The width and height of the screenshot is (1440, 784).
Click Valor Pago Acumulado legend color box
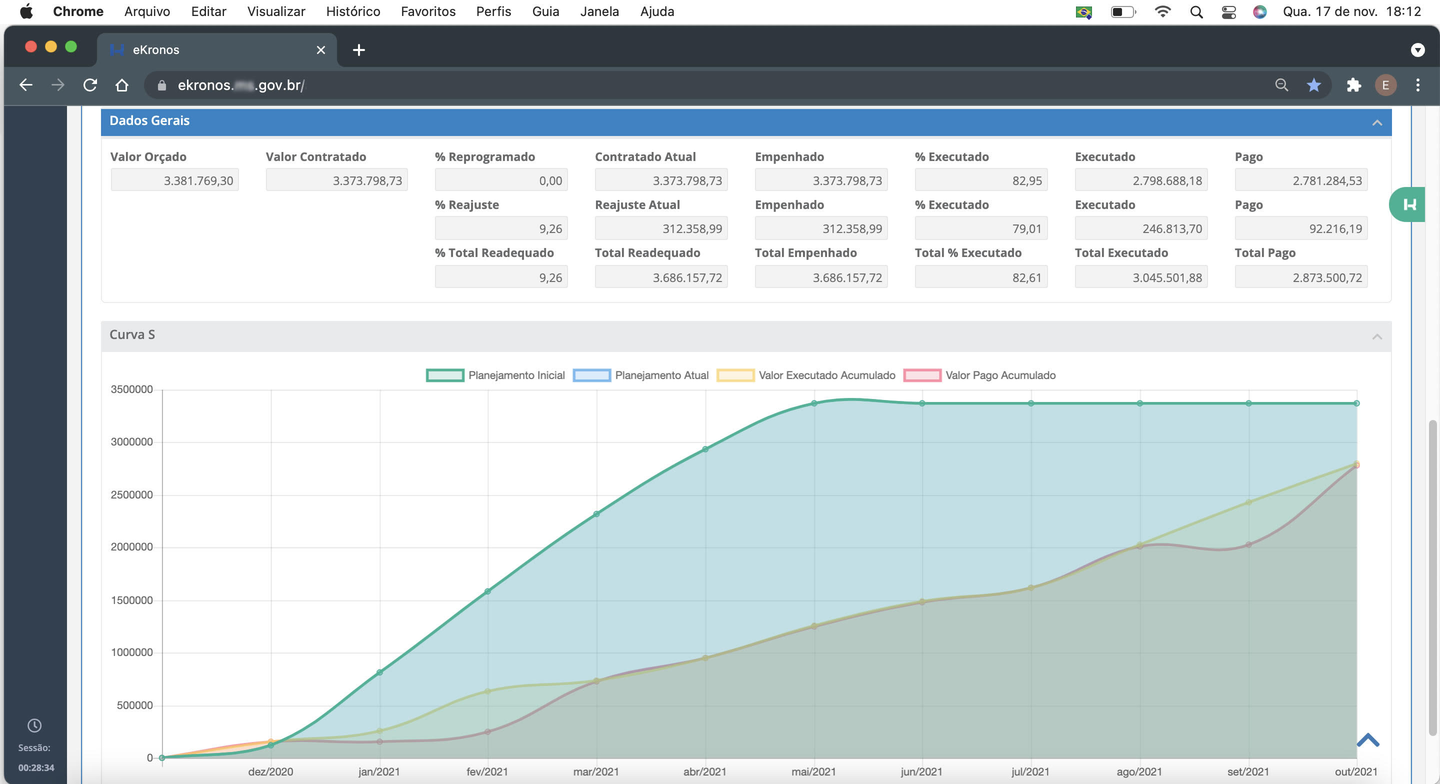tap(922, 375)
